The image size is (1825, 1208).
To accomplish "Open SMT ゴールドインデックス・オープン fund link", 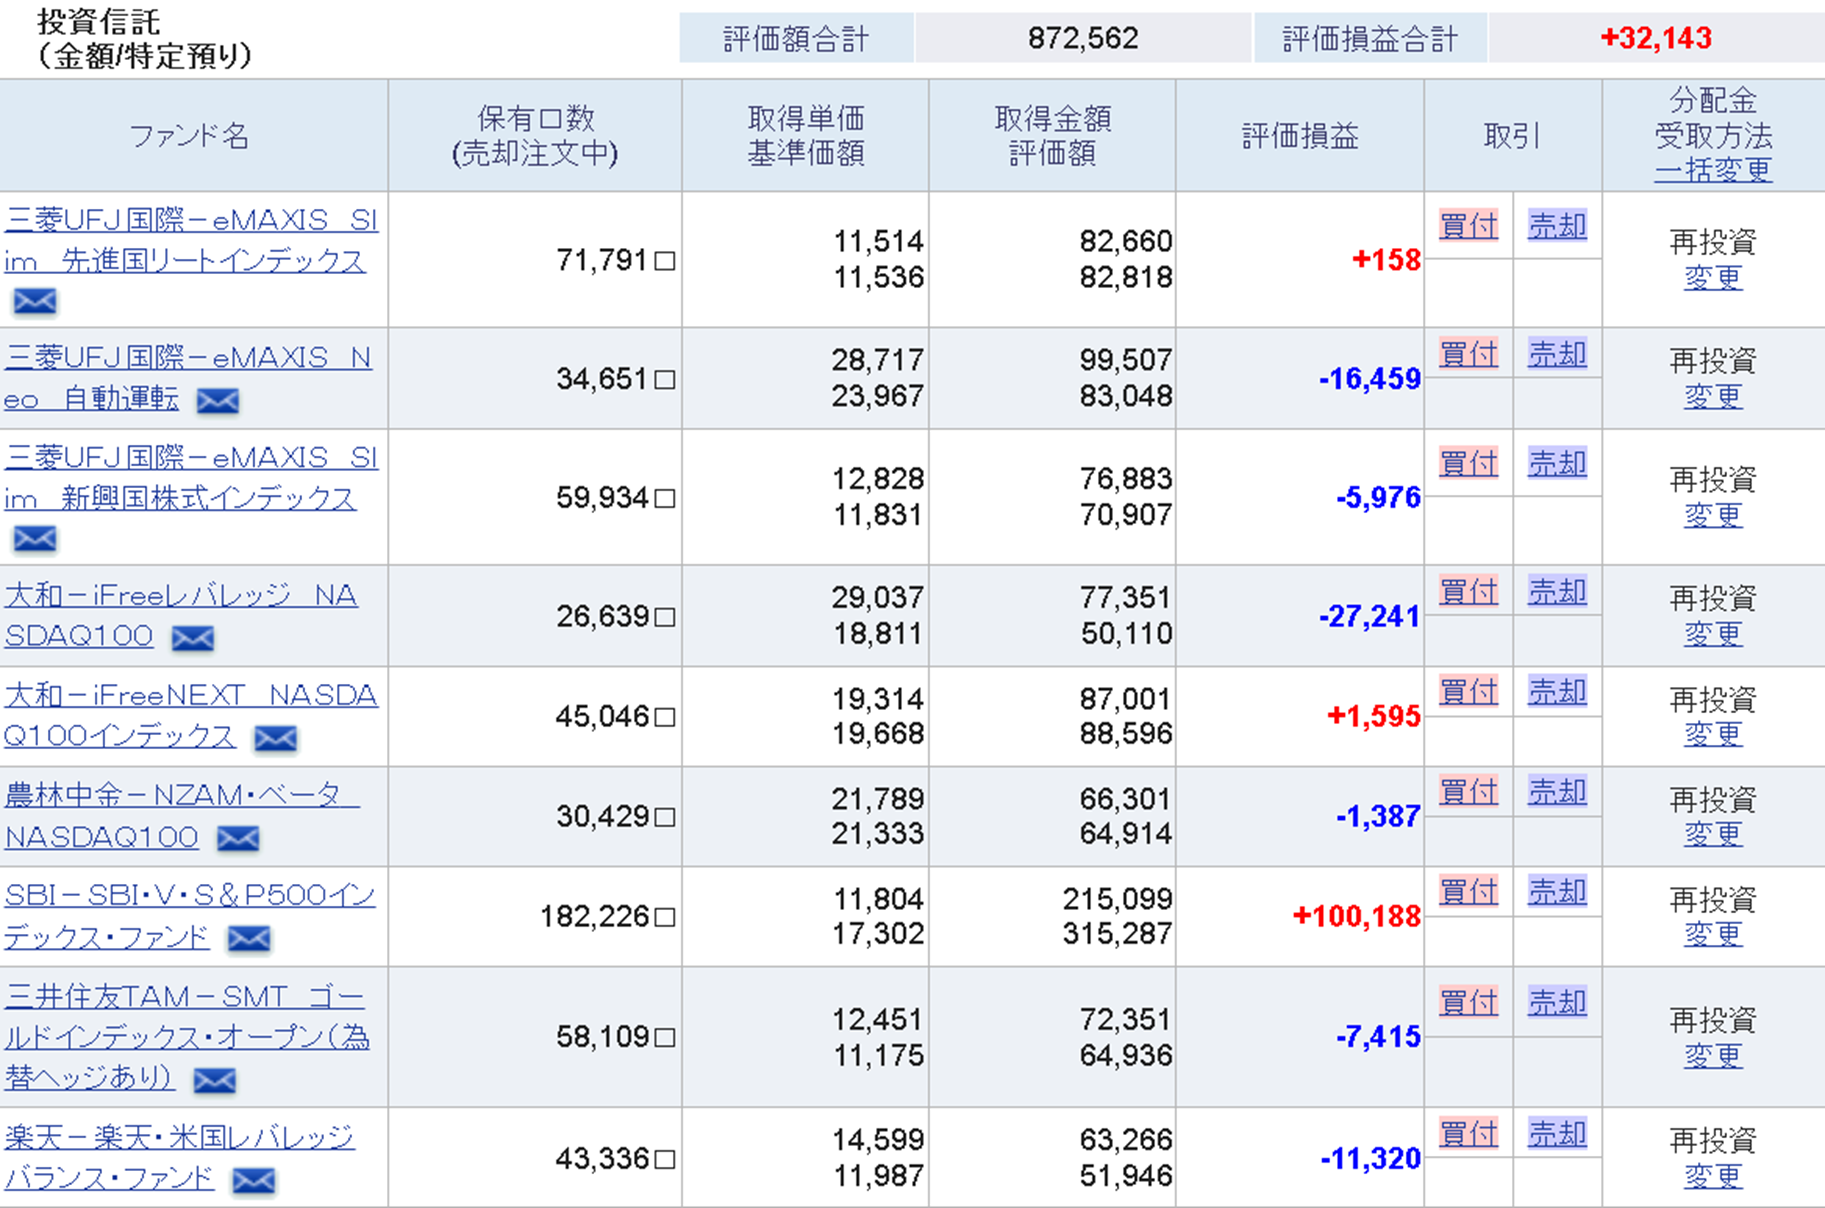I will point(186,1037).
